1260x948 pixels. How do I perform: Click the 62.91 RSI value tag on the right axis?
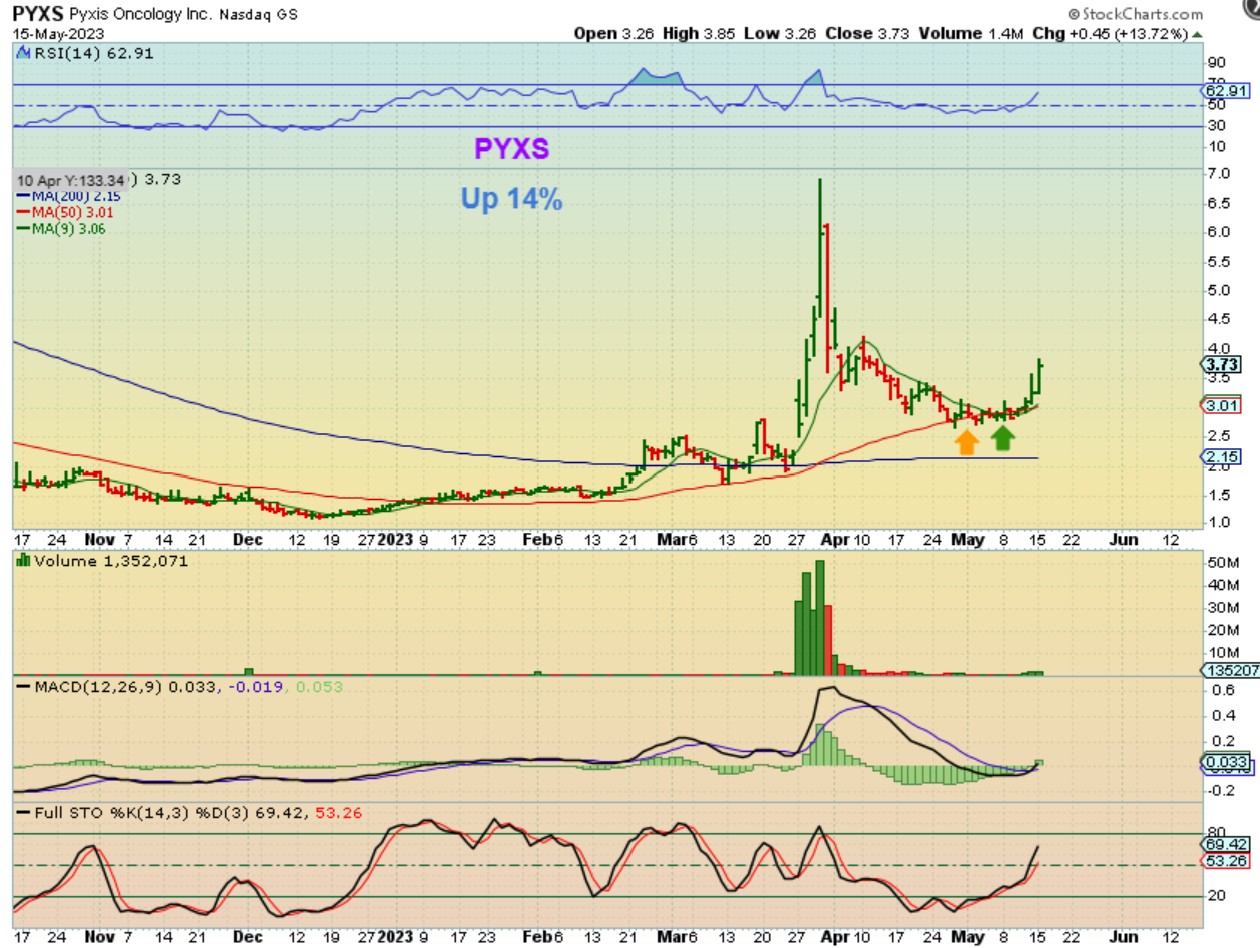(x=1224, y=90)
